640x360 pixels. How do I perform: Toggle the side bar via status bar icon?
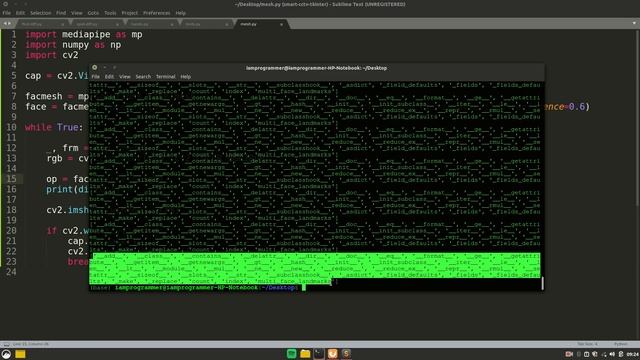point(6,344)
